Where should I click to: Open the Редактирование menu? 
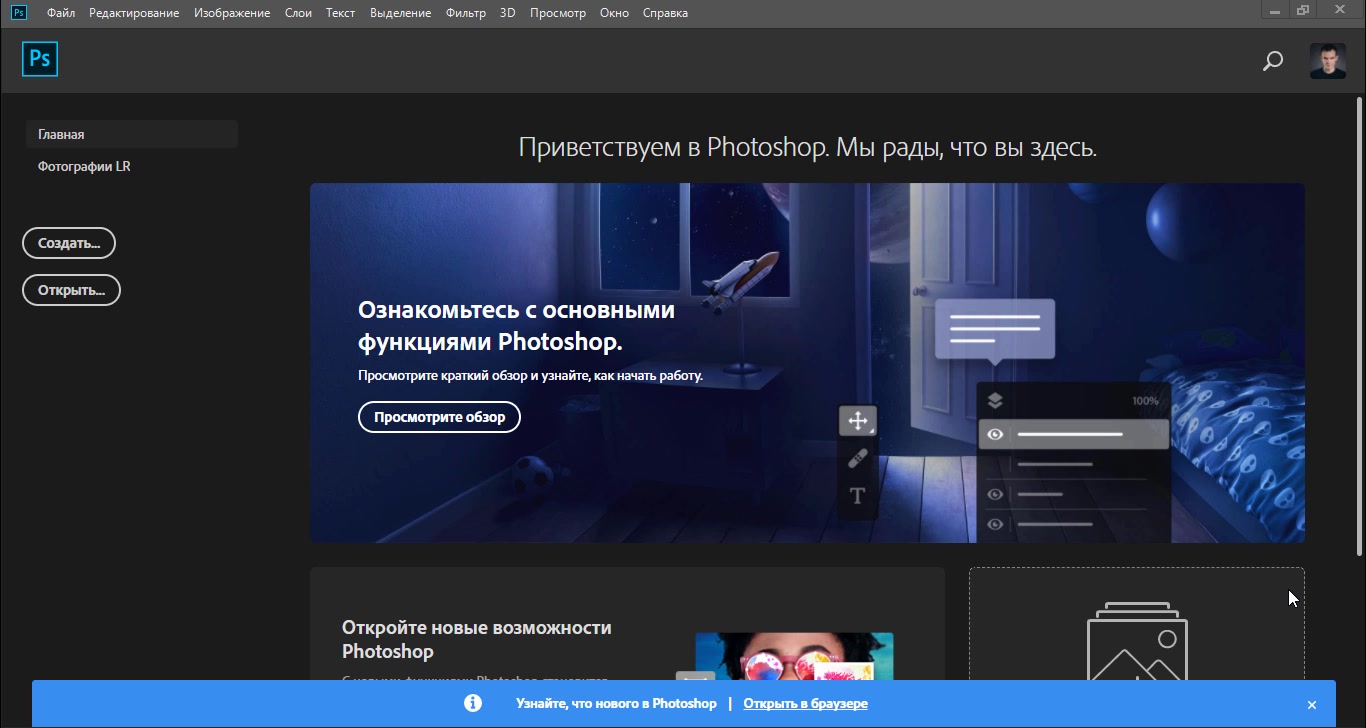(134, 13)
